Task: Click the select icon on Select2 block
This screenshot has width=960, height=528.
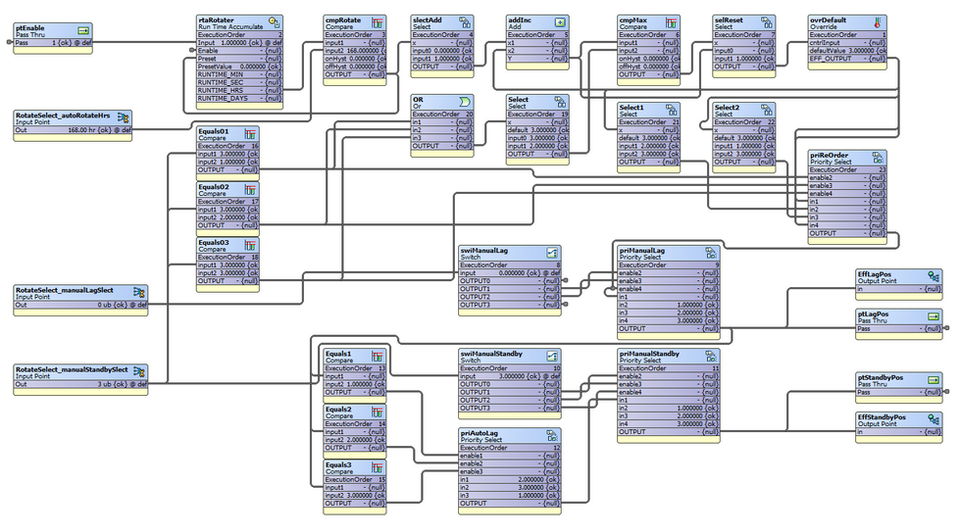Action: pyautogui.click(x=767, y=110)
